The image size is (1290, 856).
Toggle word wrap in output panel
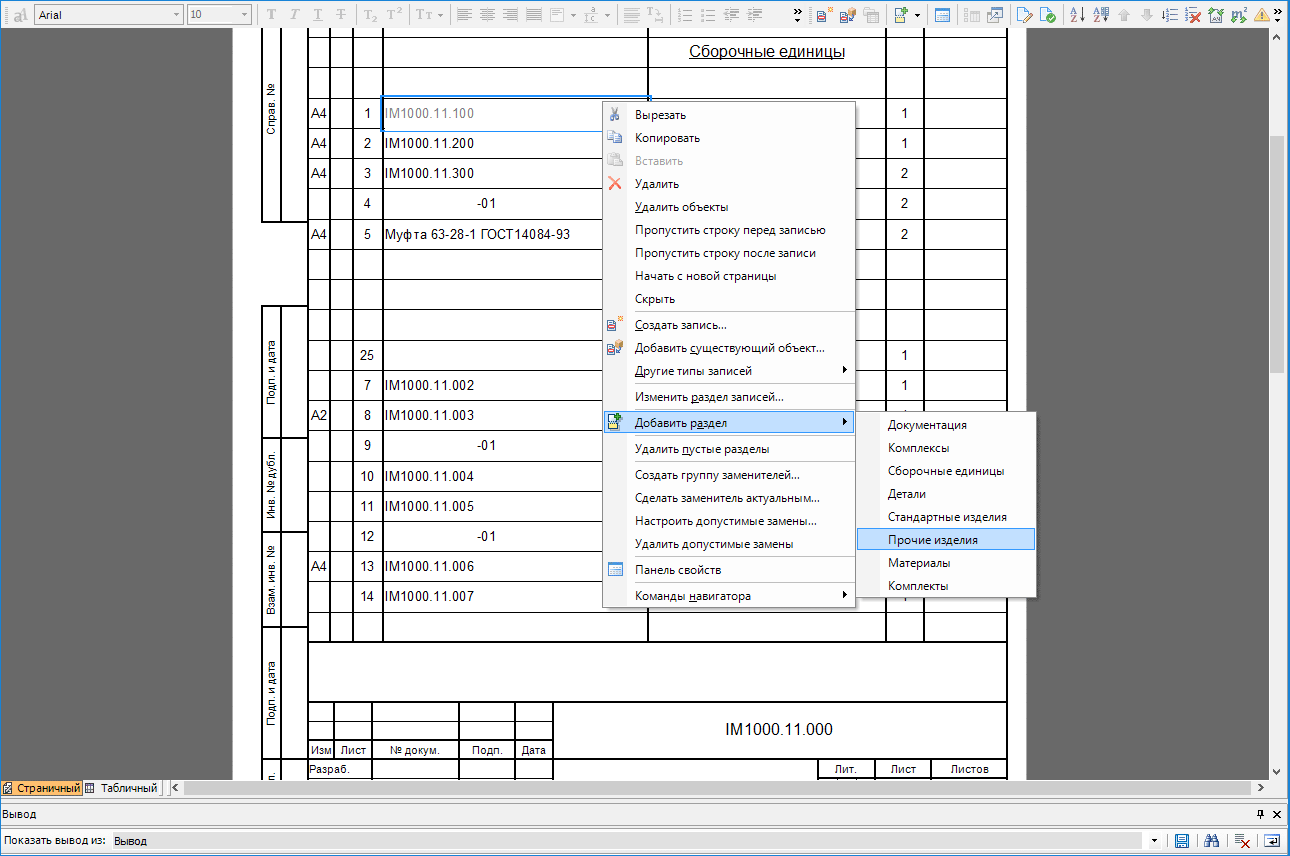tap(1272, 841)
